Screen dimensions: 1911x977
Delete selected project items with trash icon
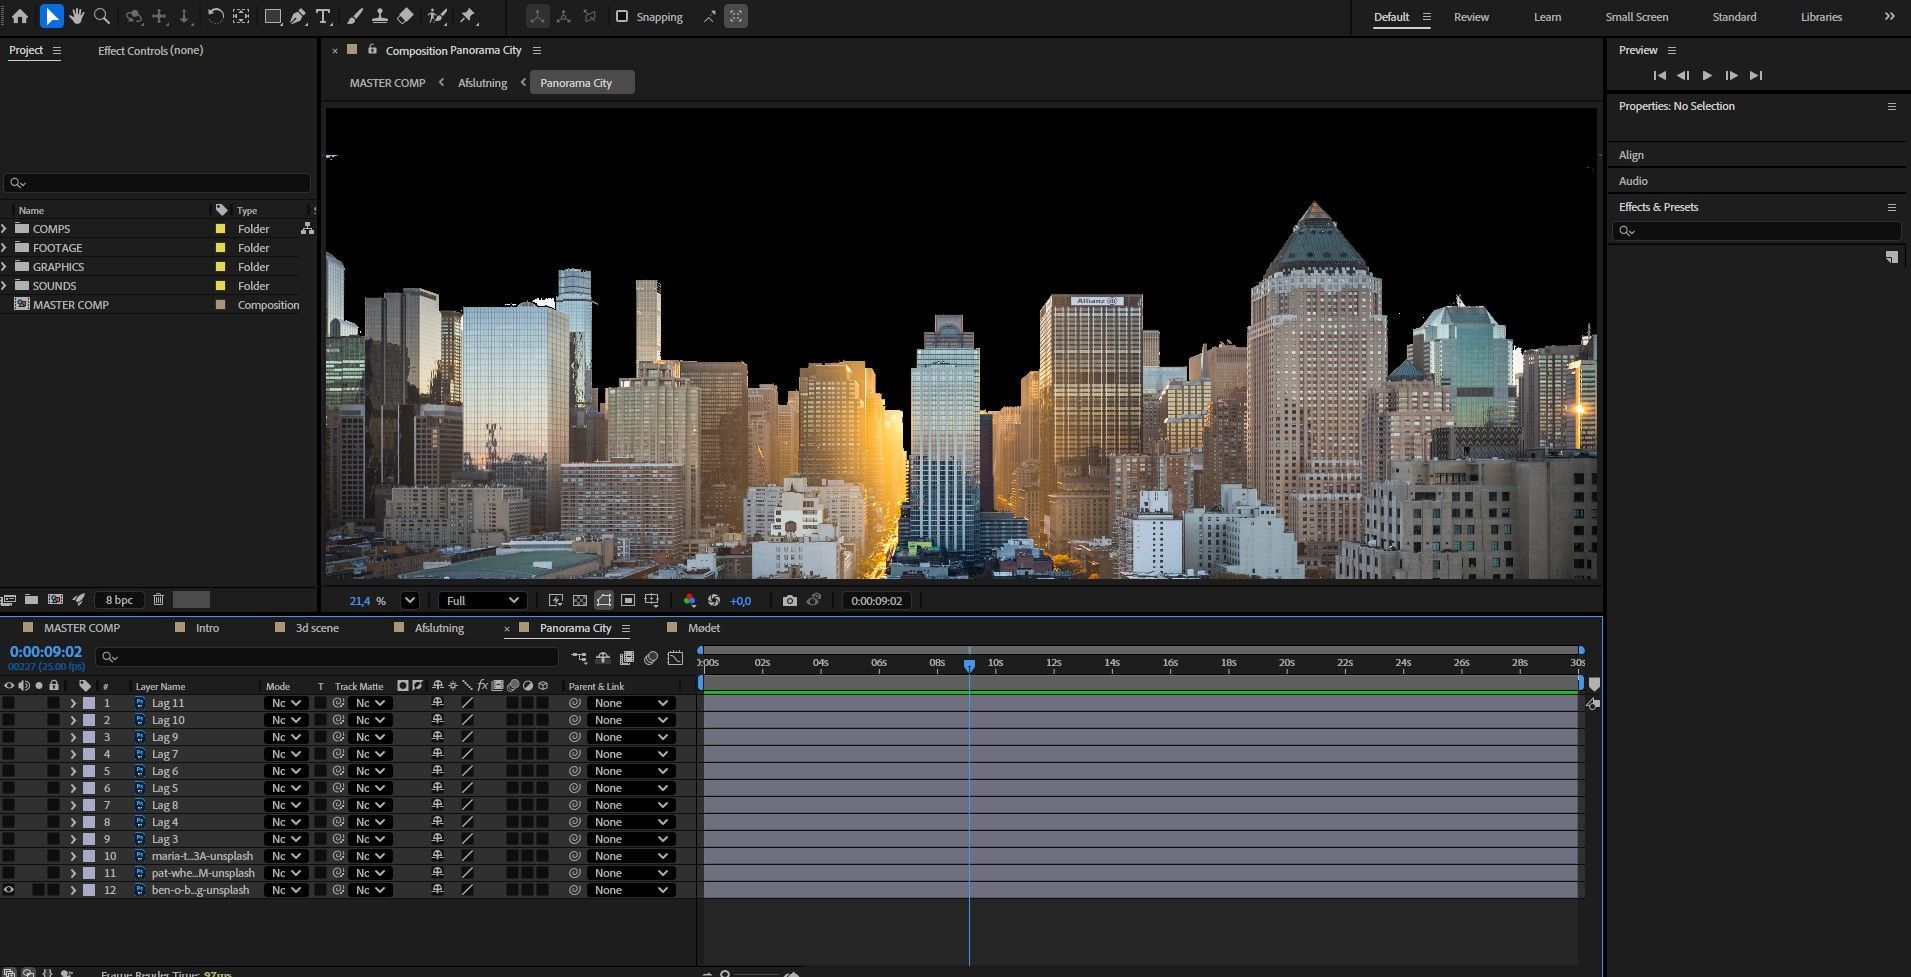158,600
